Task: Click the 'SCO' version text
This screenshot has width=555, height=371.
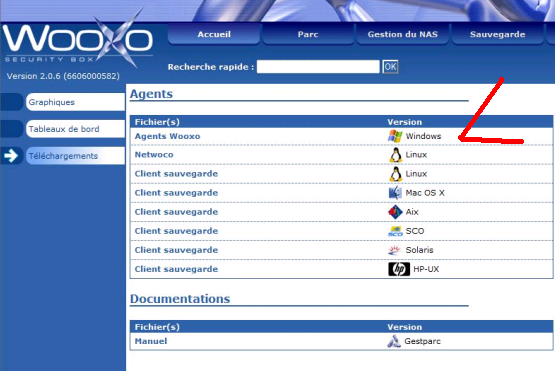Action: coord(415,231)
